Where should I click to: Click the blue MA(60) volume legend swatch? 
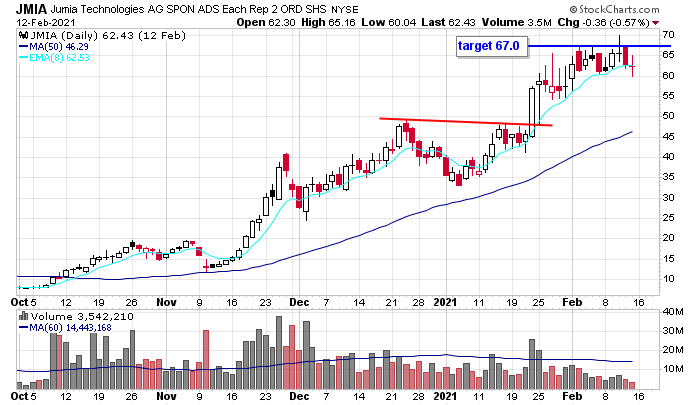click(24, 328)
